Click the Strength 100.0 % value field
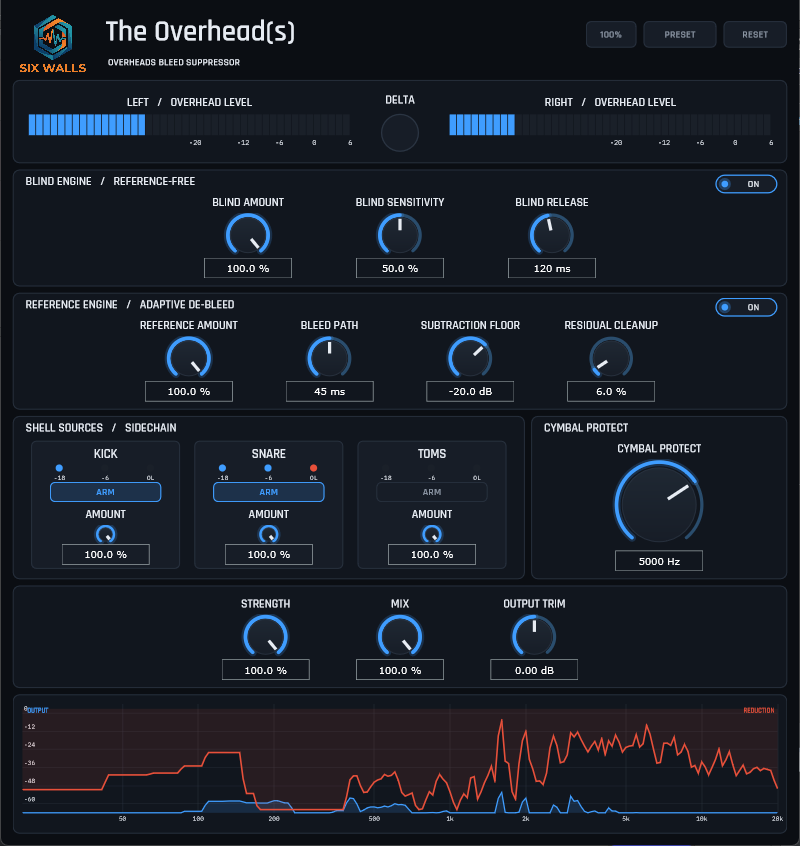800x846 pixels. [265, 670]
